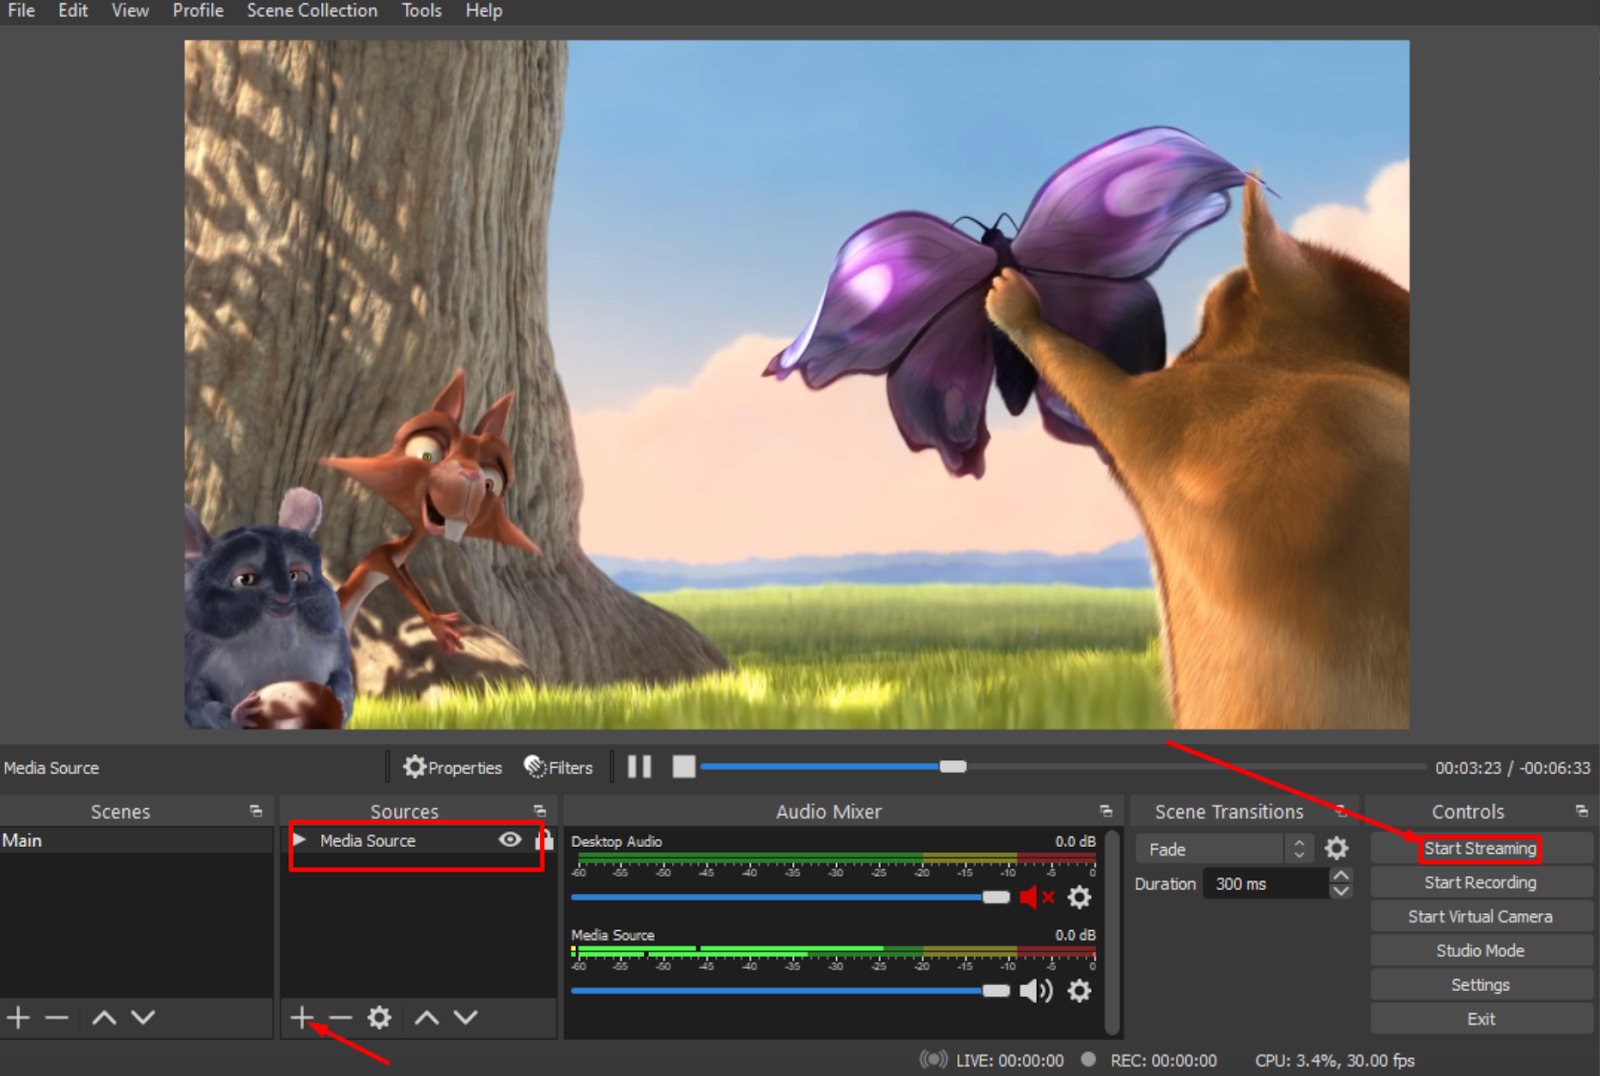Click Start Virtual Camera

[x=1481, y=916]
